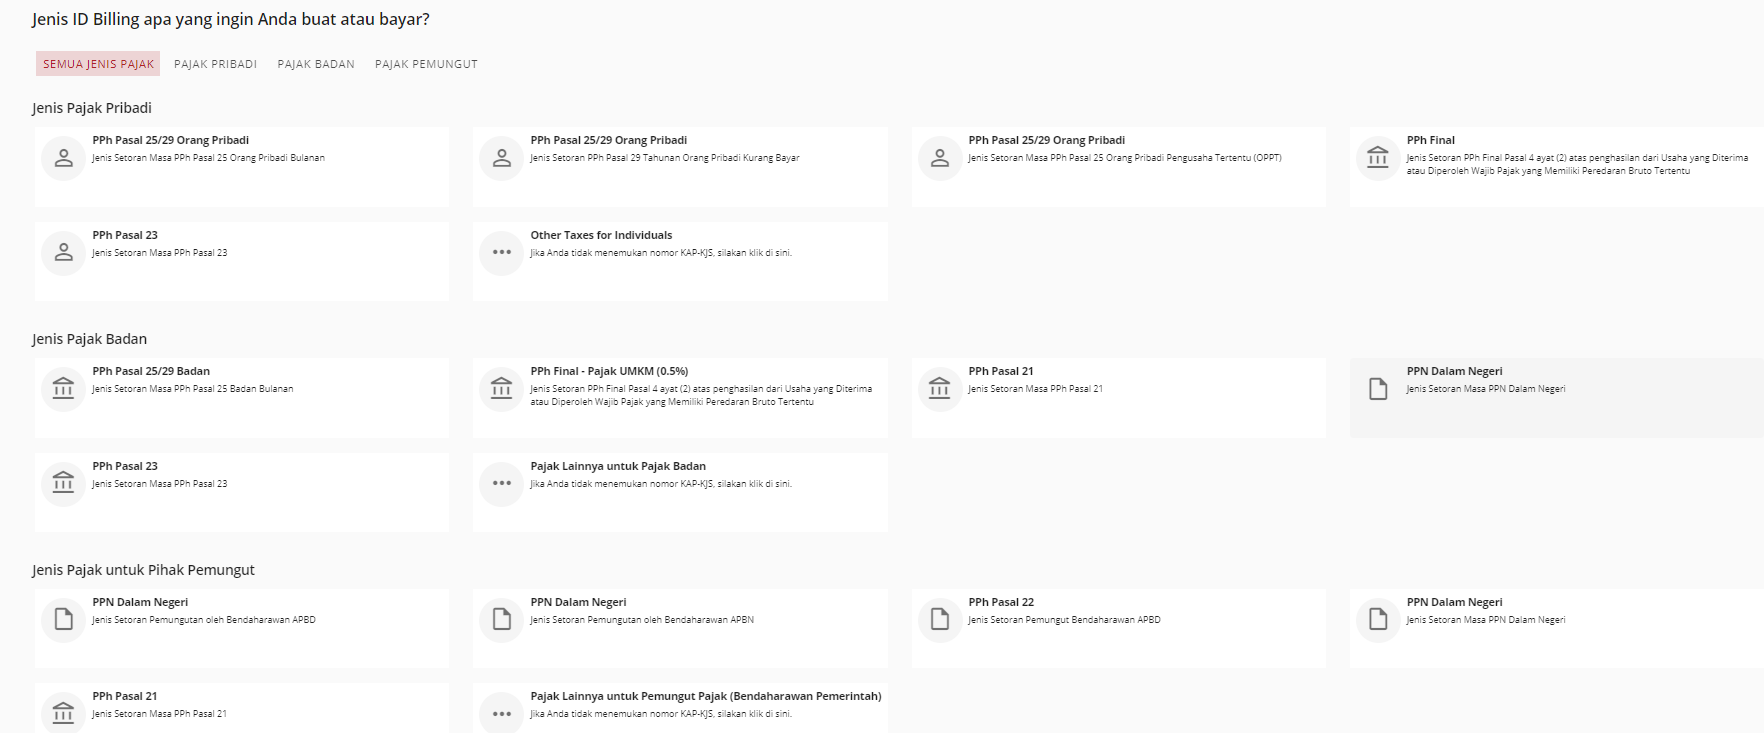Click document icon of PPh Pasal 22 card

[x=940, y=620]
